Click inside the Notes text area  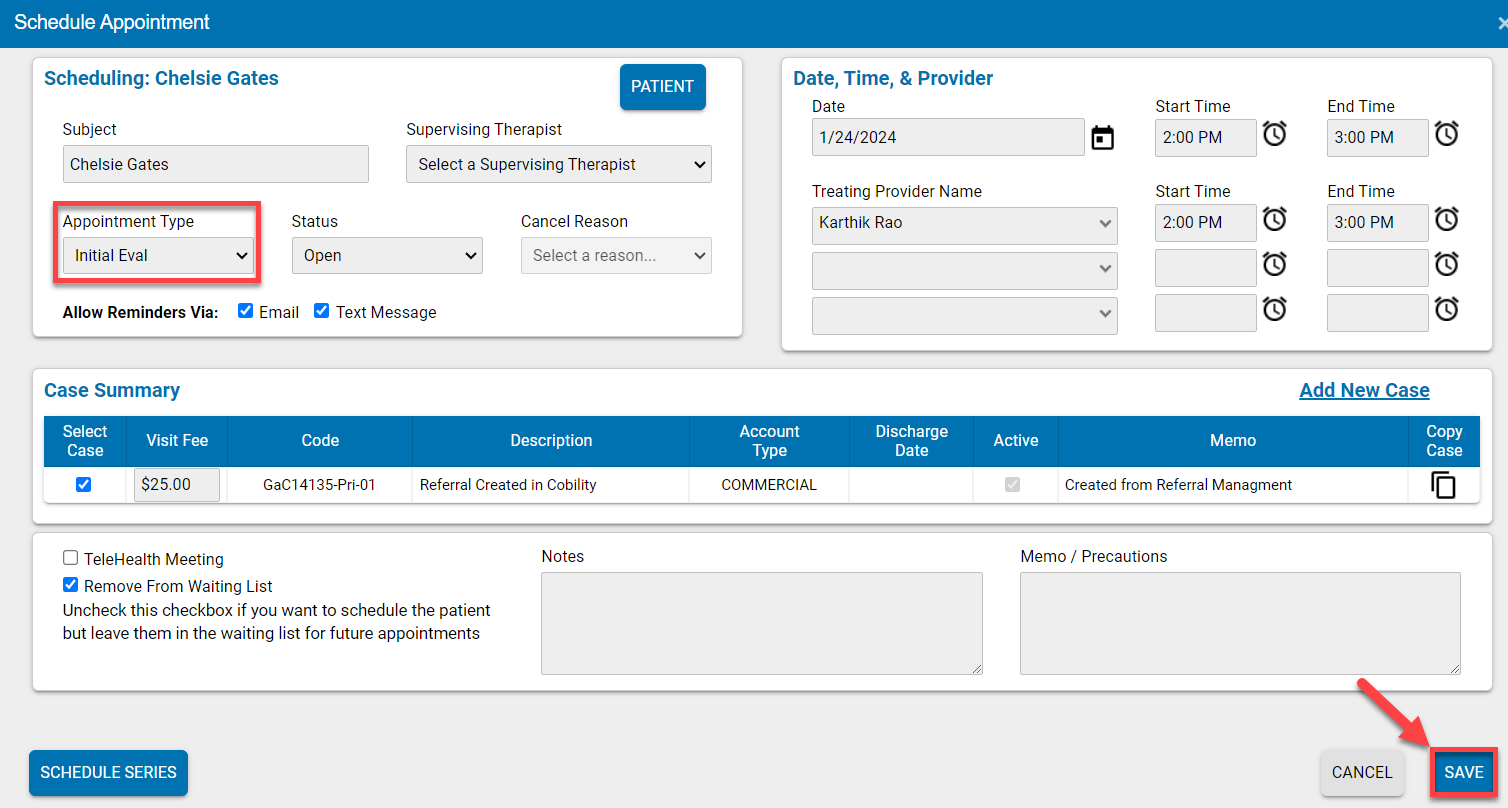pos(761,620)
